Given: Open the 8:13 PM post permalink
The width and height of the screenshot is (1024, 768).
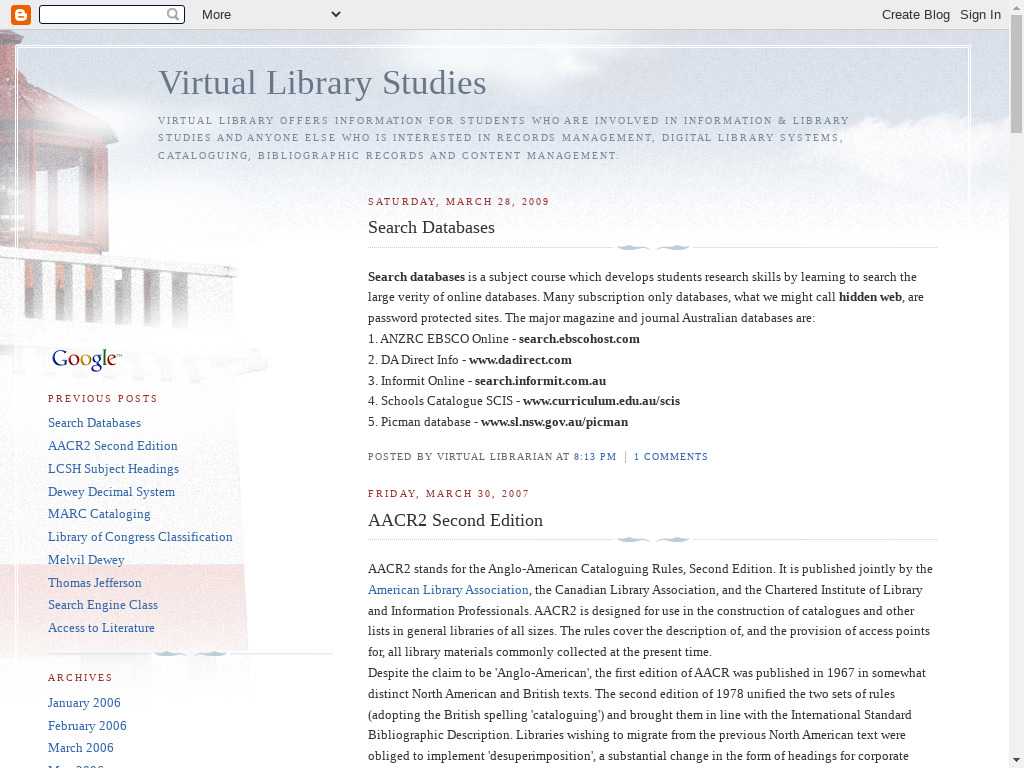Looking at the screenshot, I should tap(595, 457).
